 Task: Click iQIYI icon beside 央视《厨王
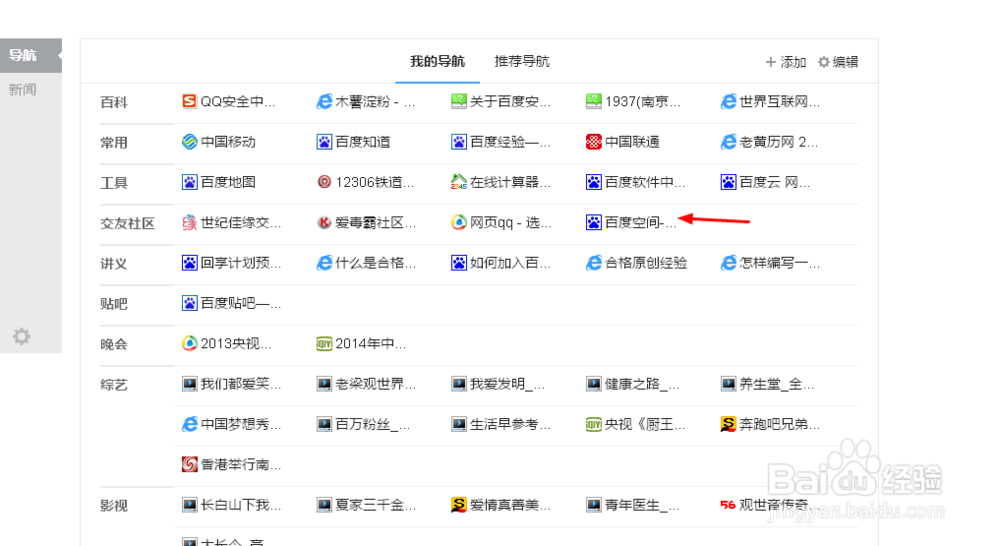click(594, 424)
